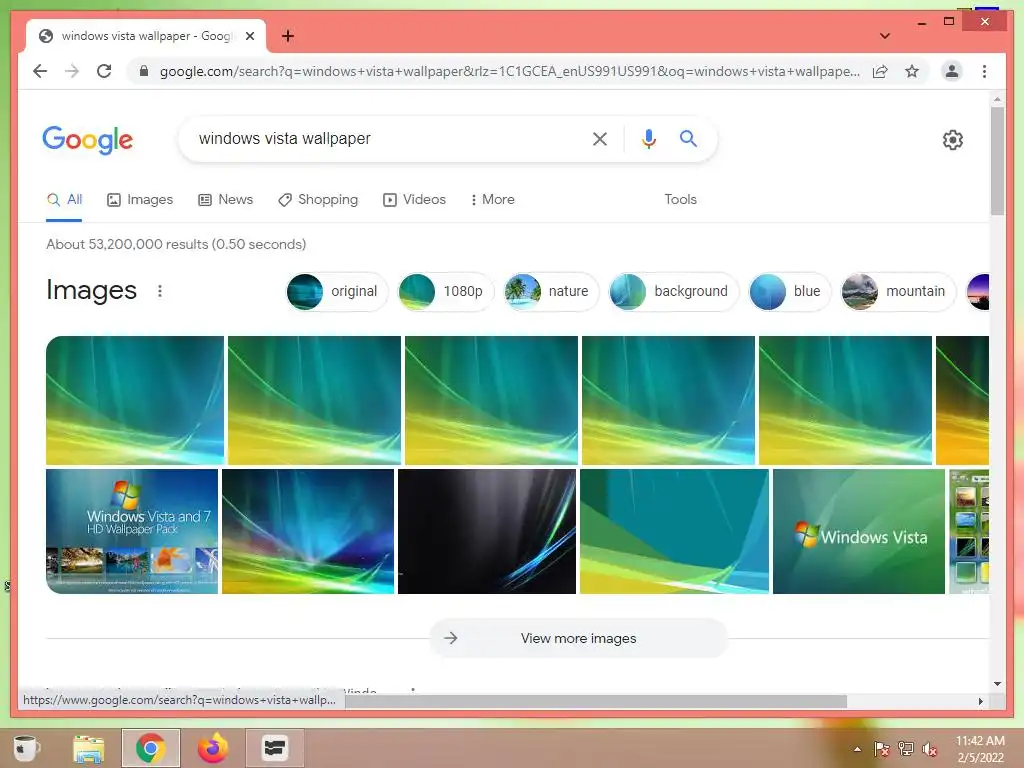Click the muted volume tray icon

(930, 750)
